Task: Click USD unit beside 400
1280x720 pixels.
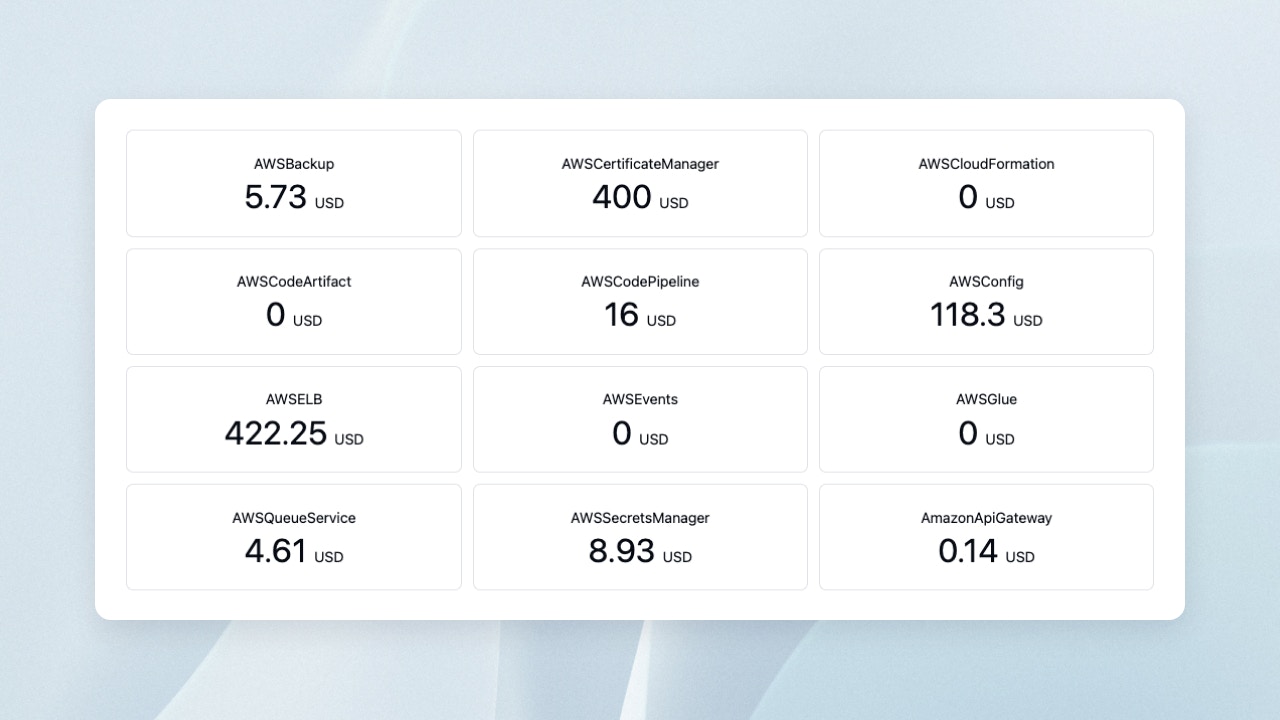Action: click(x=674, y=203)
